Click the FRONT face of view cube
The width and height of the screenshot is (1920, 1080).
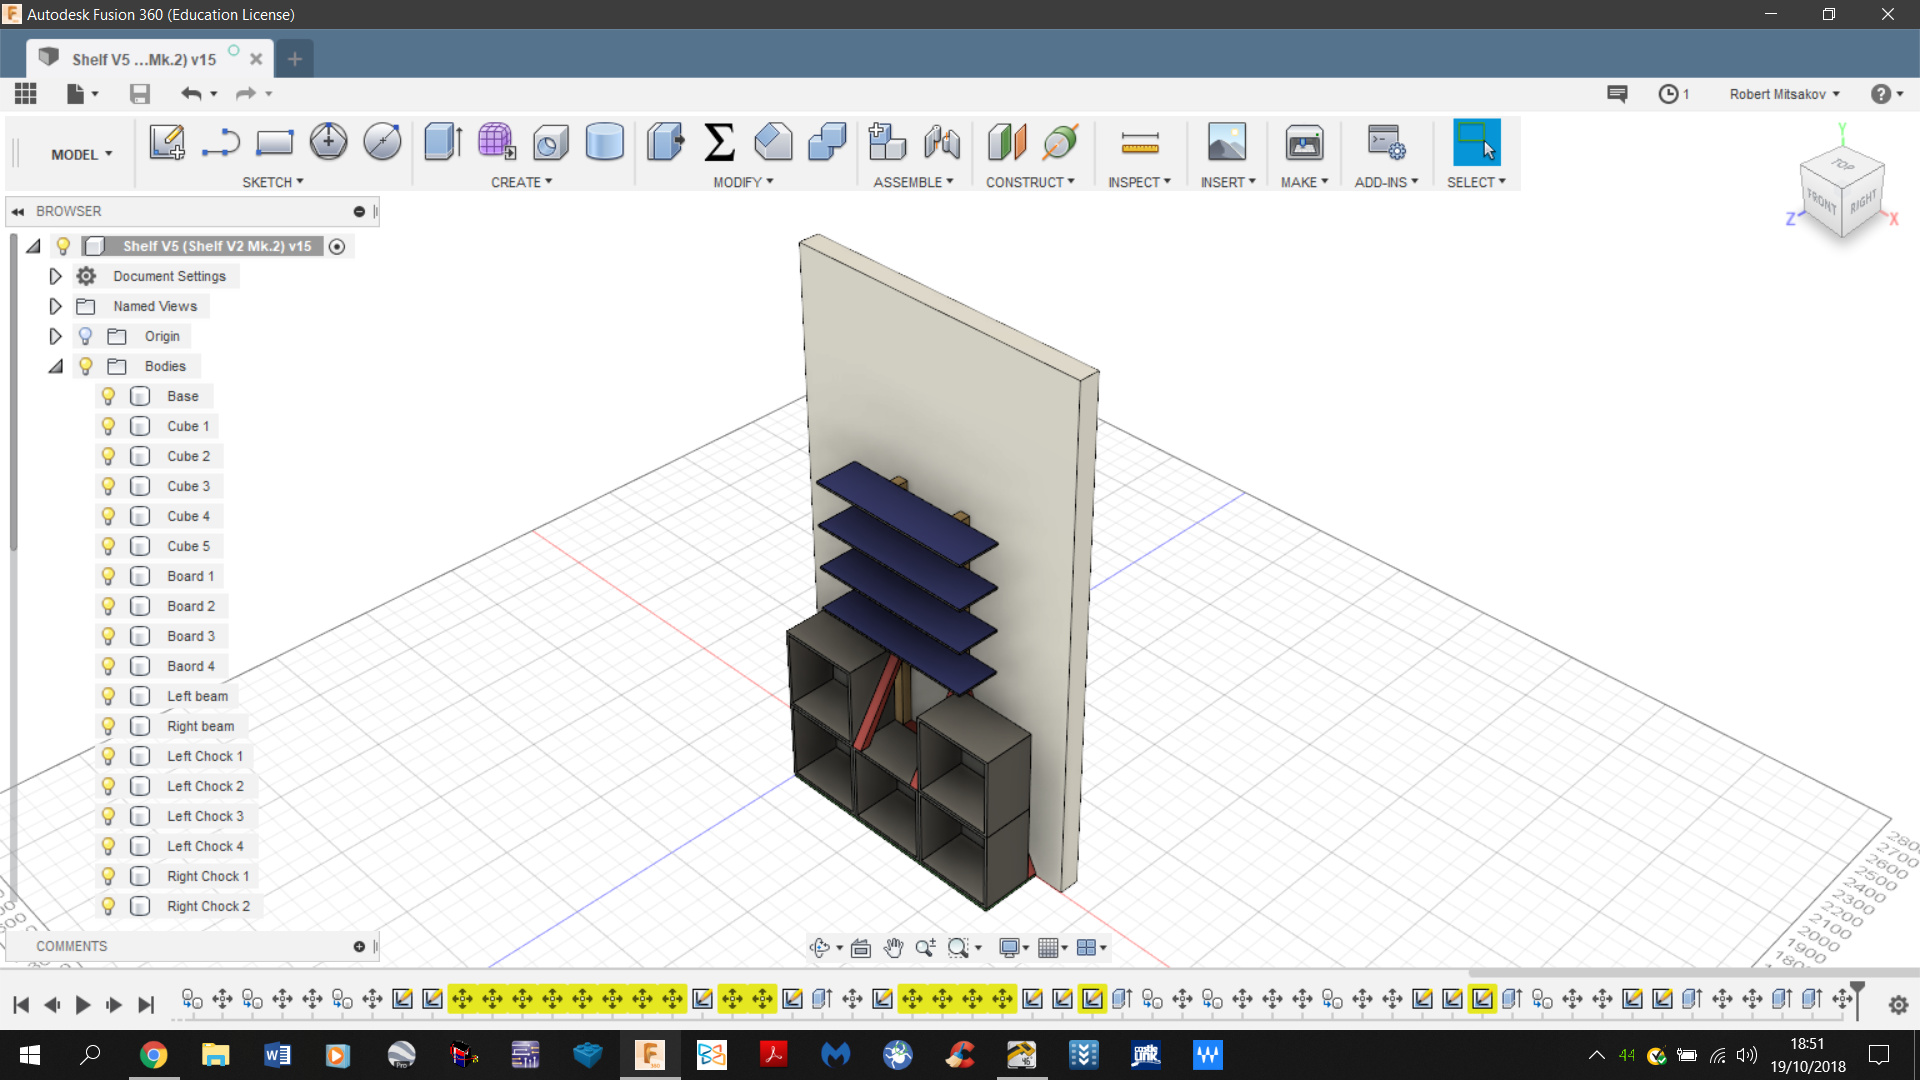[x=1821, y=202]
